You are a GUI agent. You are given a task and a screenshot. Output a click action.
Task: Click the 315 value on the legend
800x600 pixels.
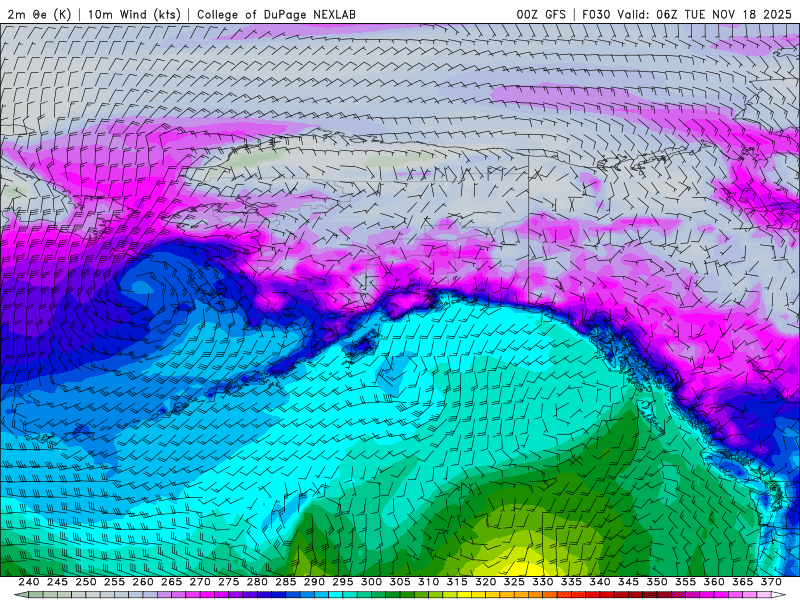tap(457, 582)
